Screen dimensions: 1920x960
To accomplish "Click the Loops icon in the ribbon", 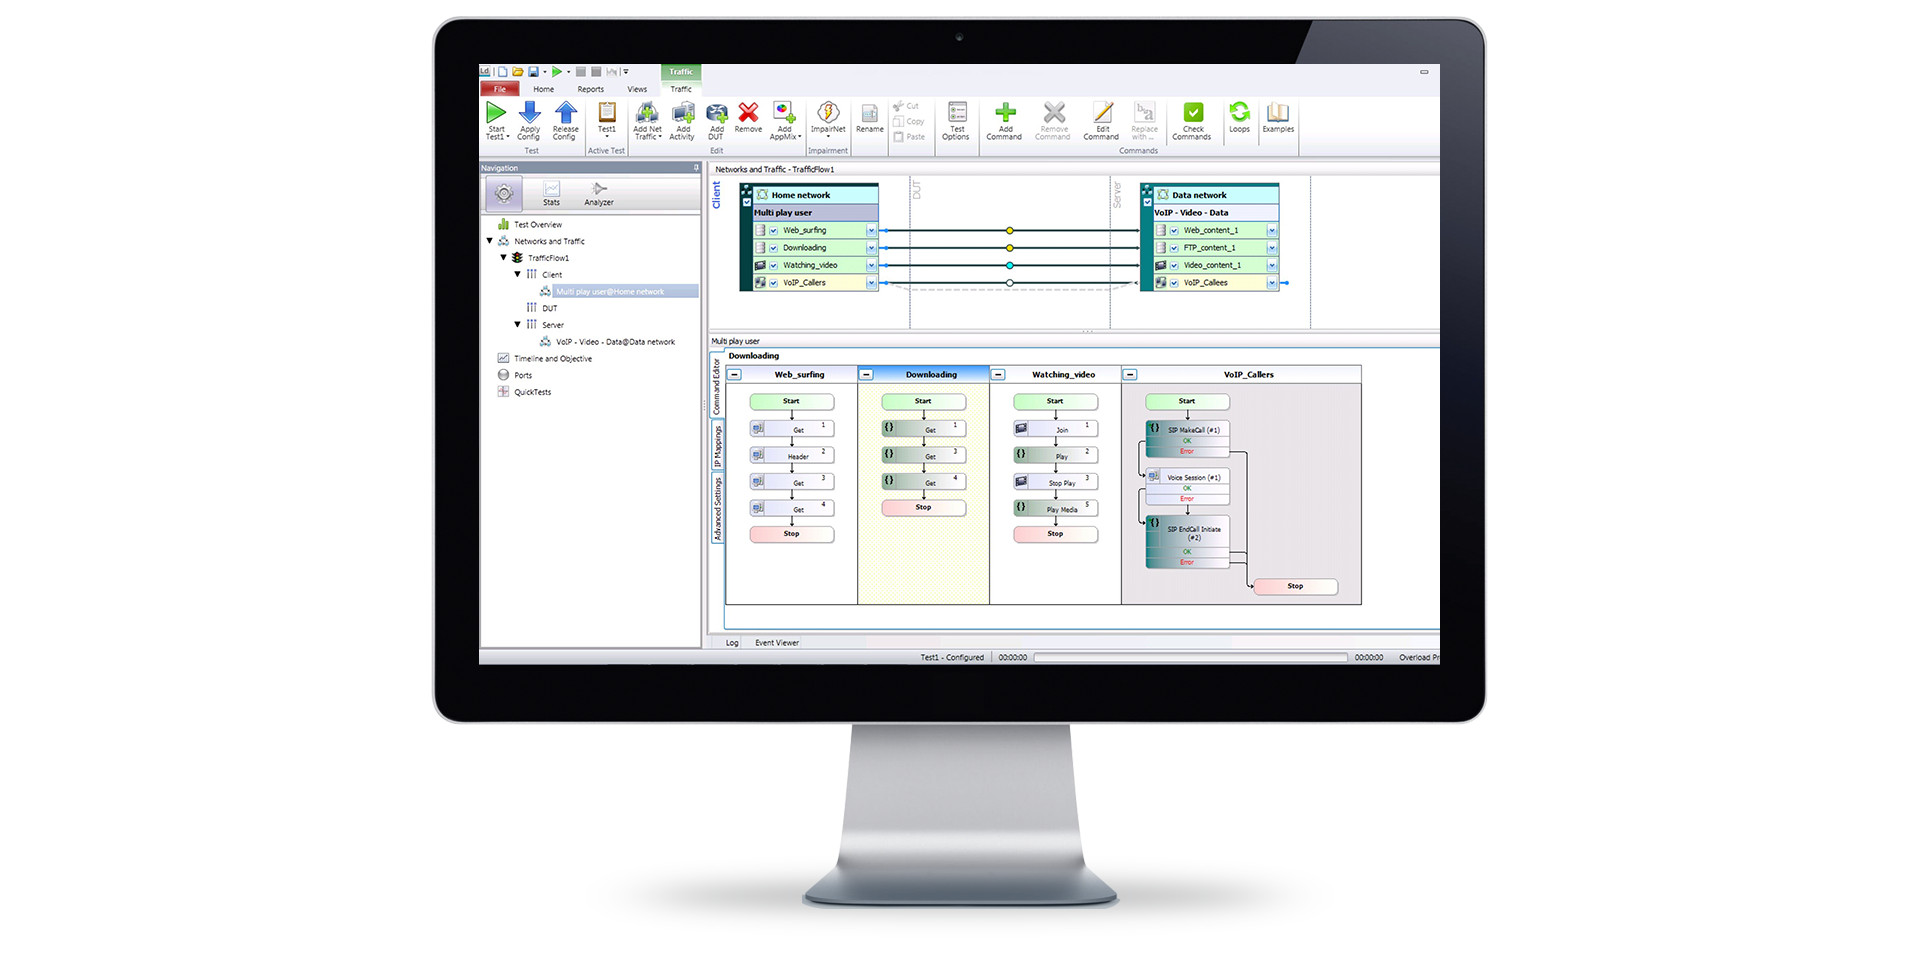I will [x=1239, y=113].
